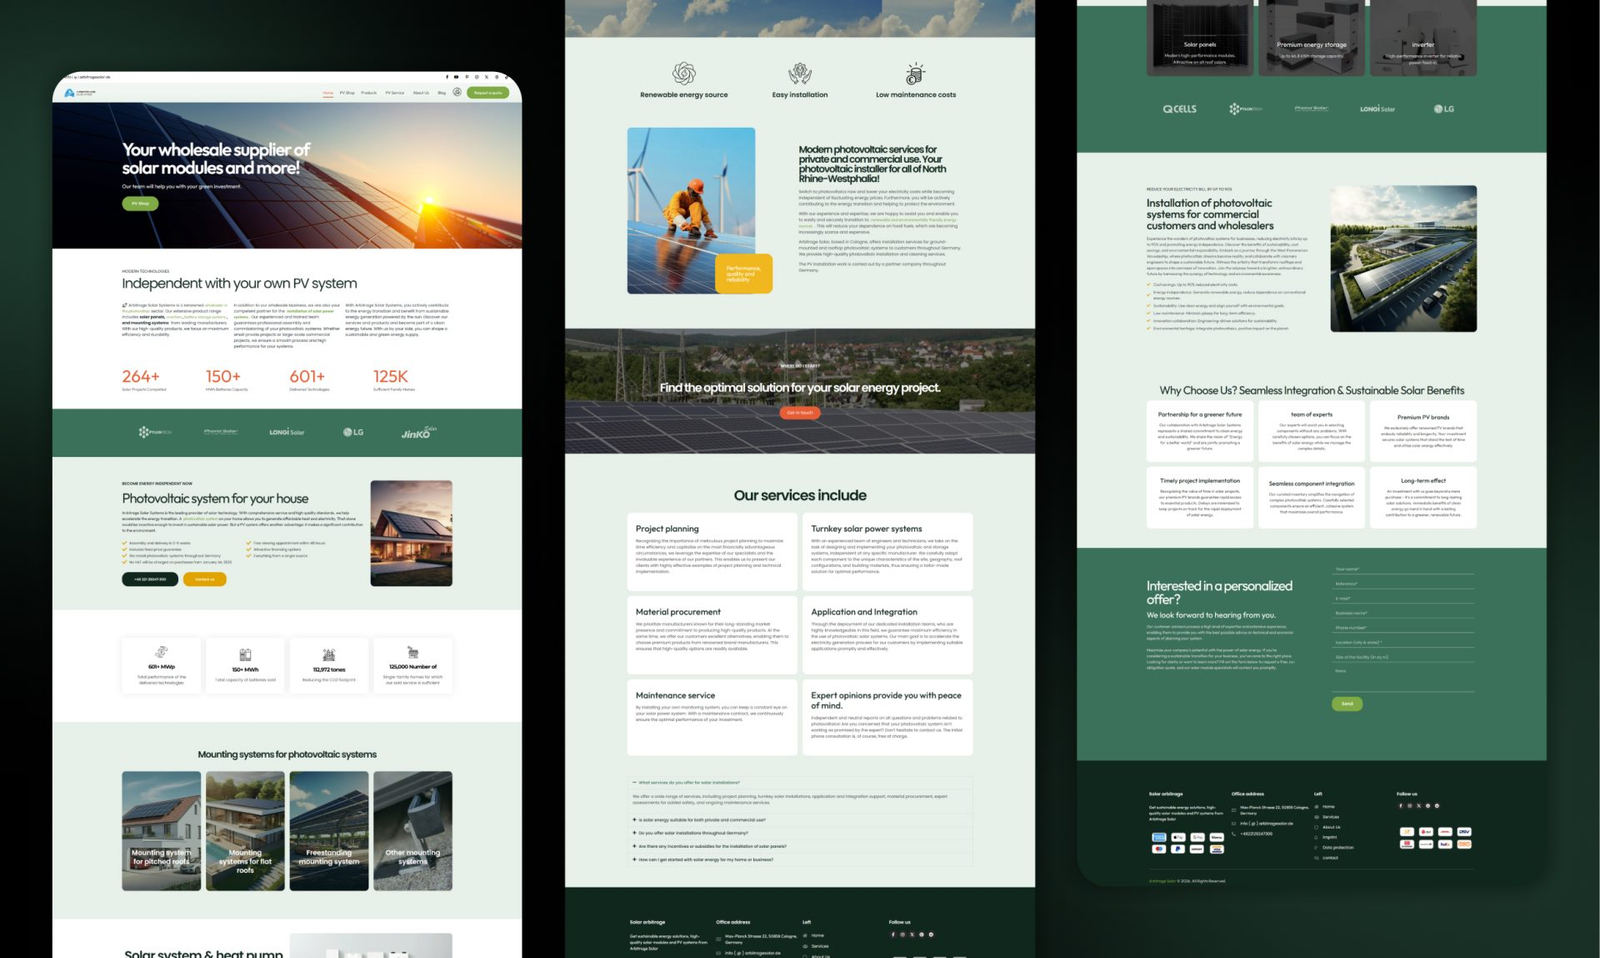Screen dimensions: 1600x958
Task: Collapse the 'What services do you offer' FAQ
Action: click(x=634, y=783)
